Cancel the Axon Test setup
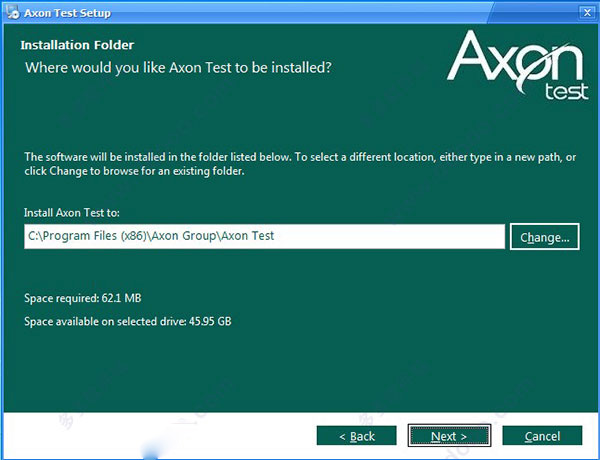 [x=542, y=436]
